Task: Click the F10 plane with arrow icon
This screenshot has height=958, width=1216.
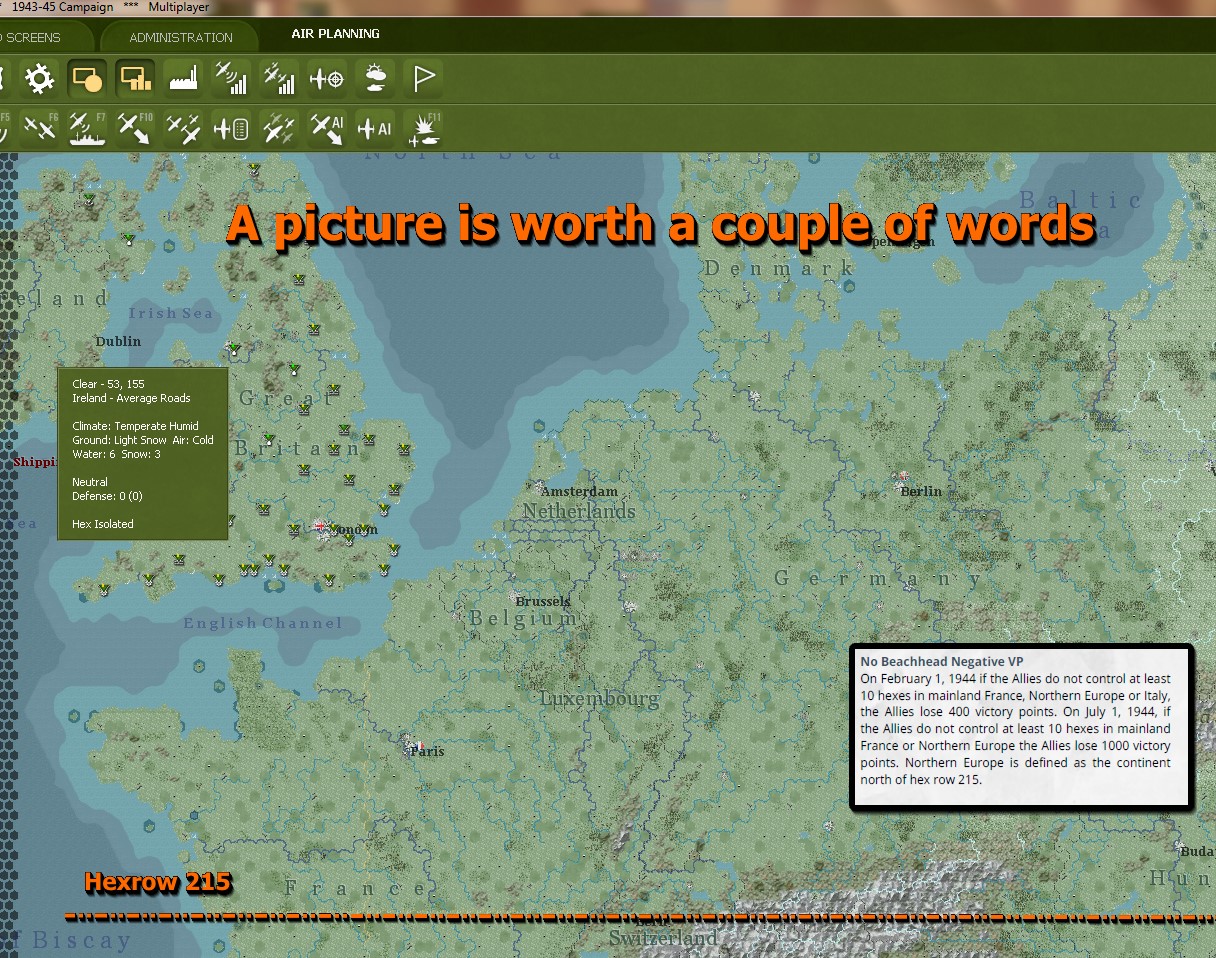Action: (135, 128)
